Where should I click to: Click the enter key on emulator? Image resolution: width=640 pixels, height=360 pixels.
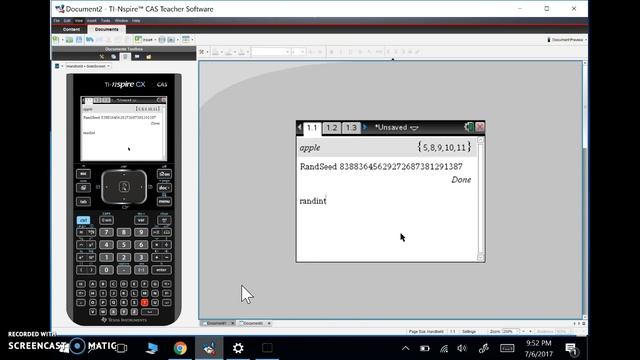[x=161, y=270]
